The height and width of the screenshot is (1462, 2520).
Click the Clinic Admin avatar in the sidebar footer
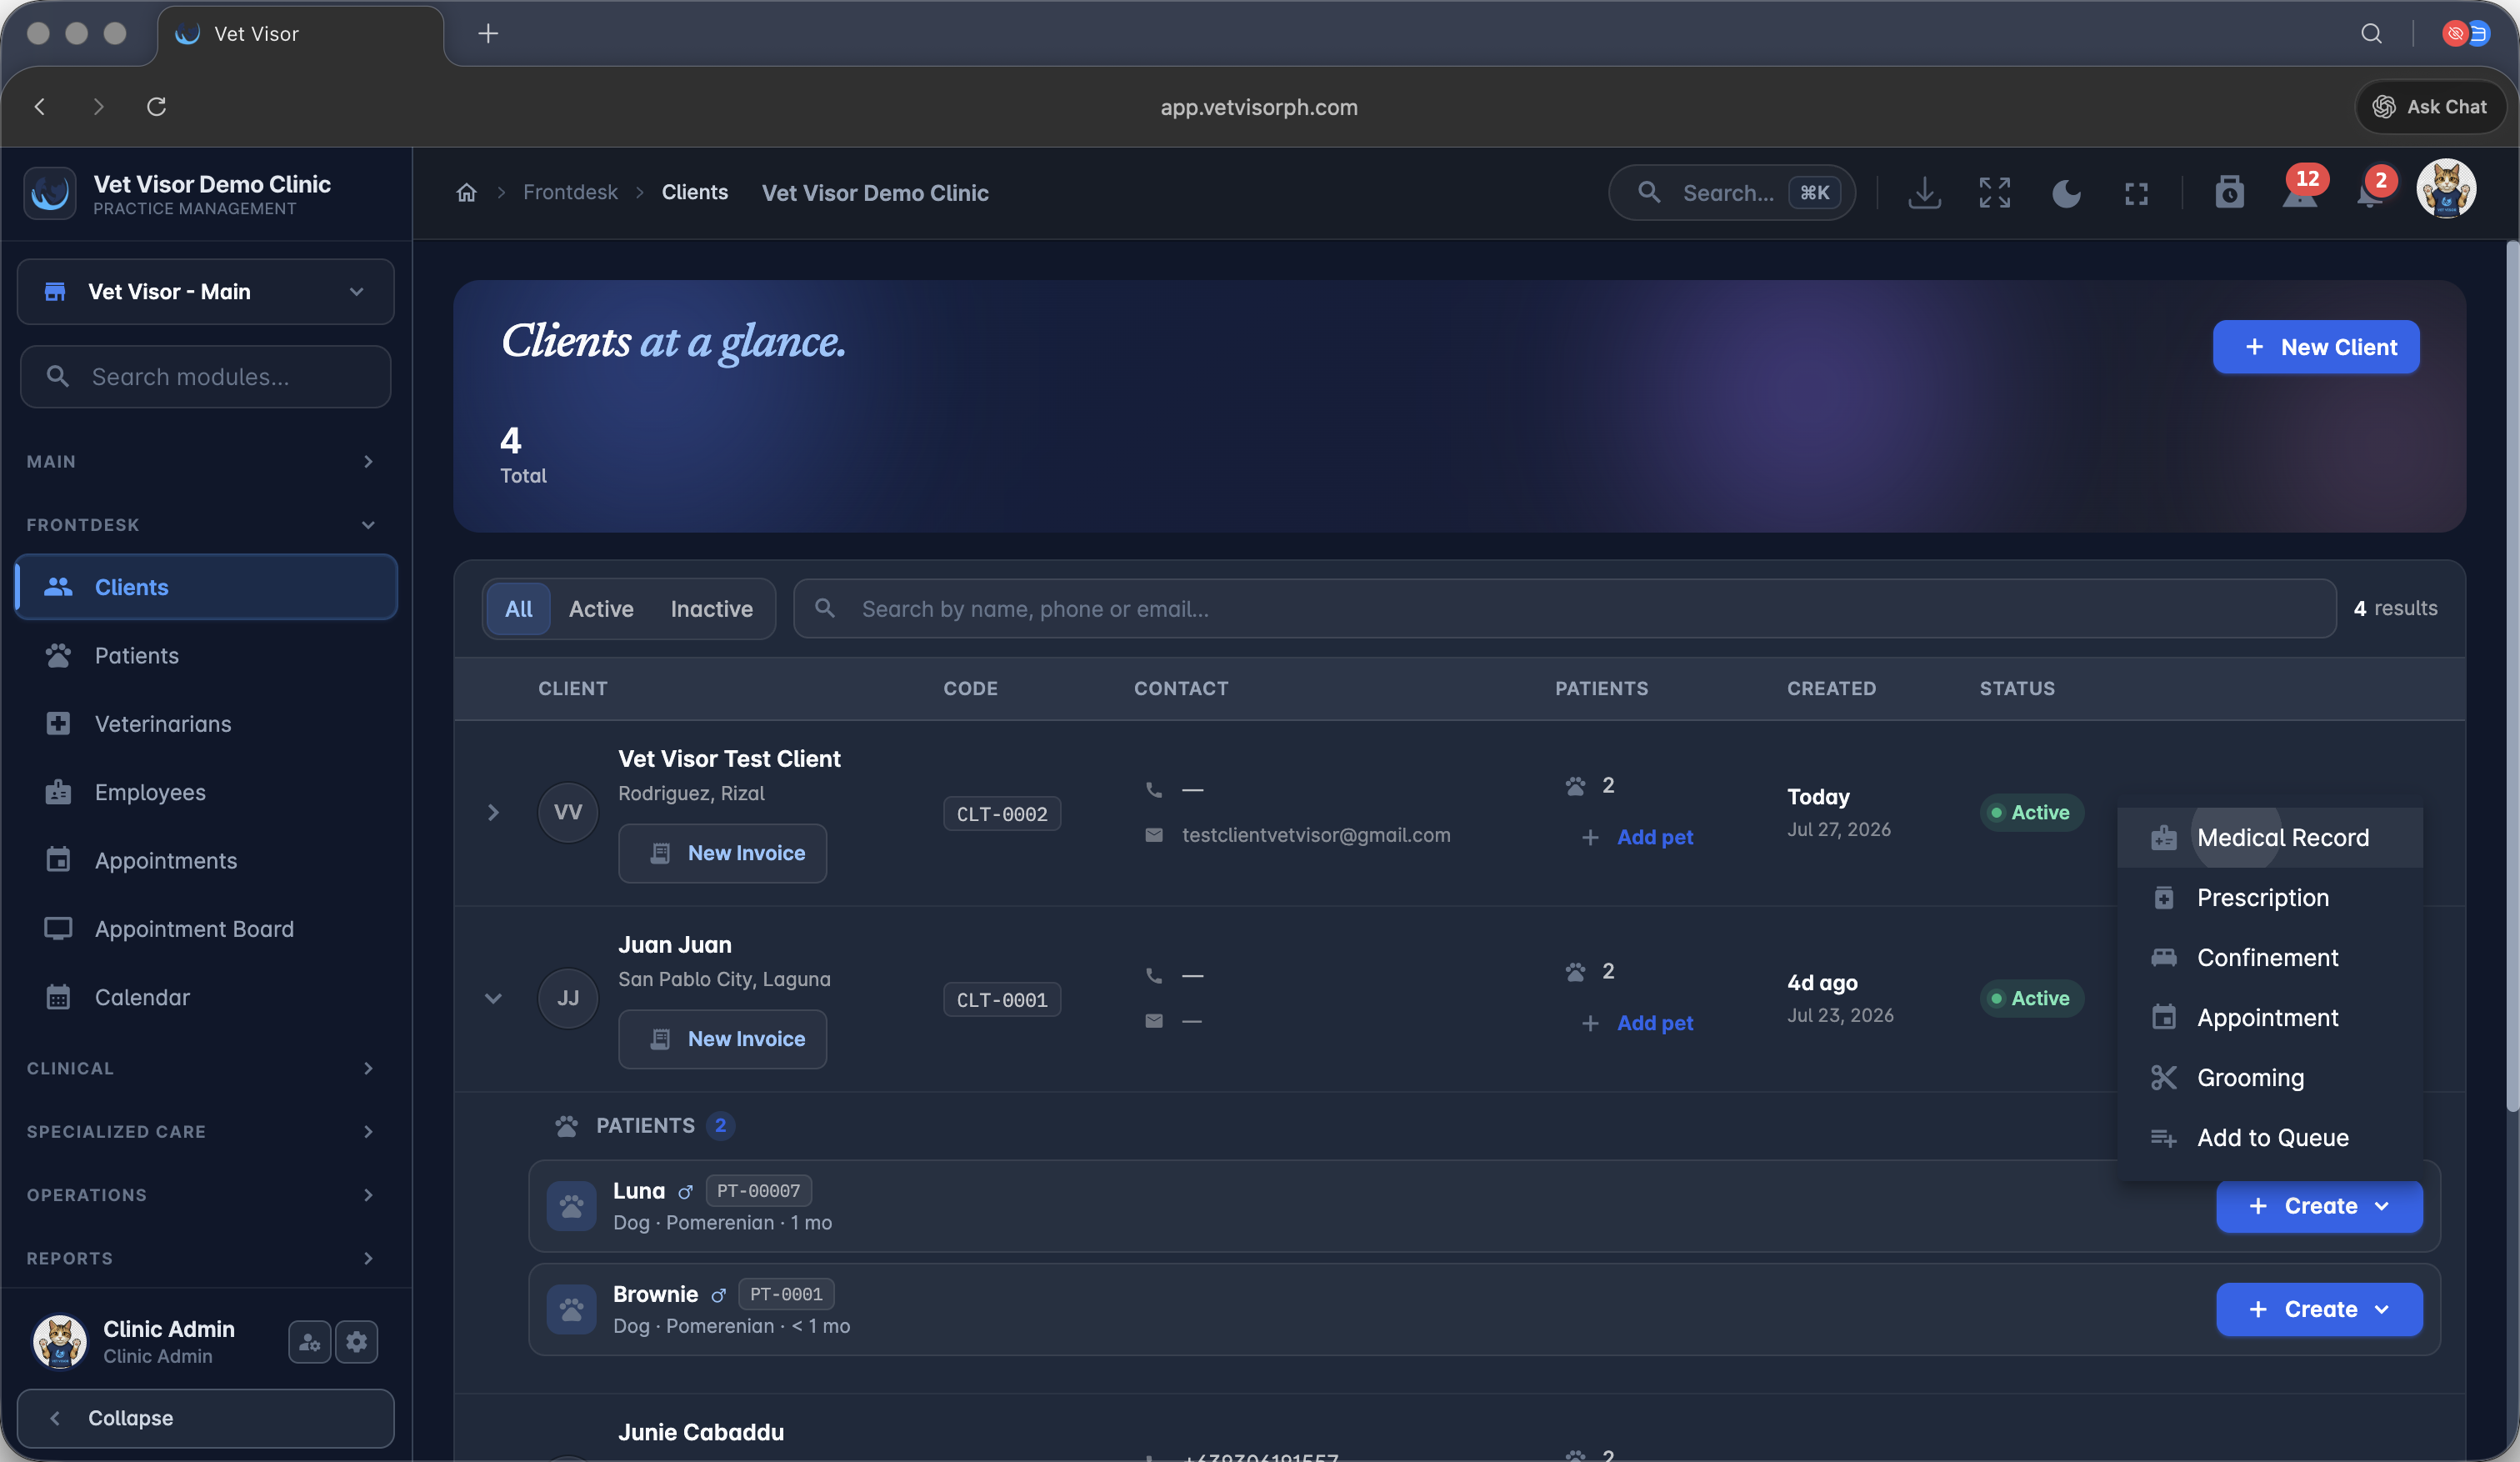pyautogui.click(x=59, y=1341)
